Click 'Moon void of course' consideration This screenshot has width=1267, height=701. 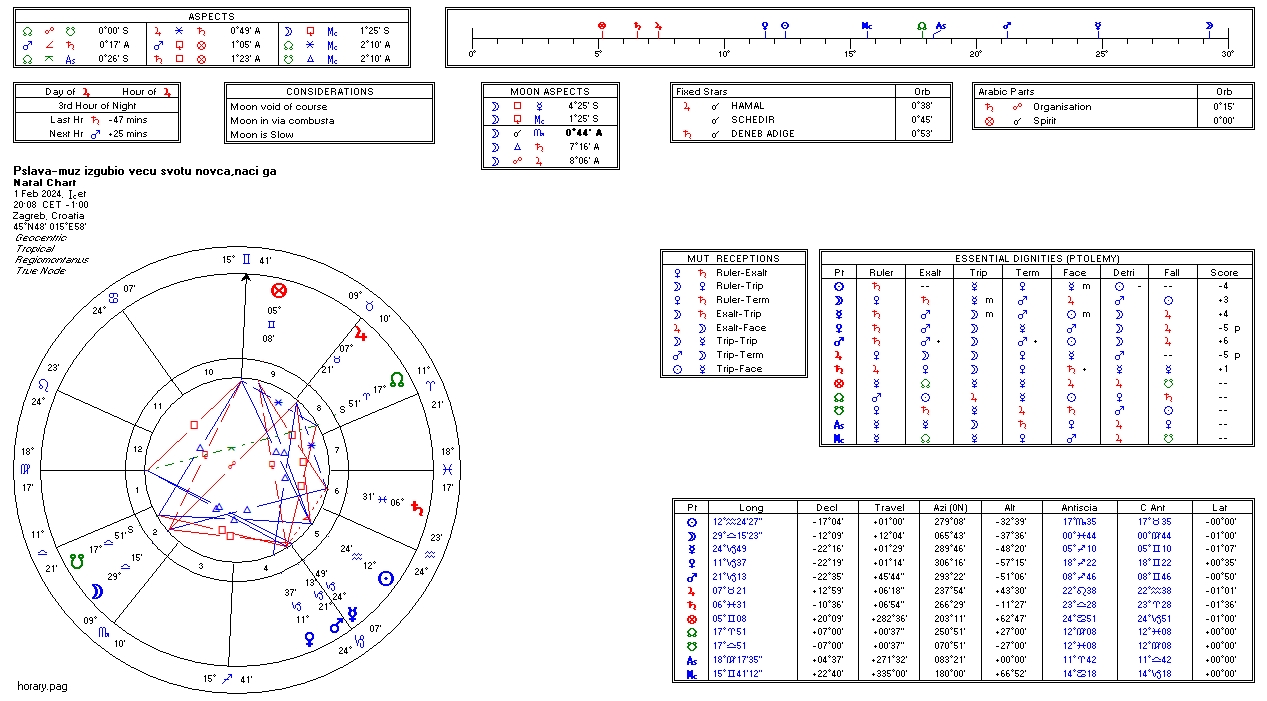click(278, 106)
